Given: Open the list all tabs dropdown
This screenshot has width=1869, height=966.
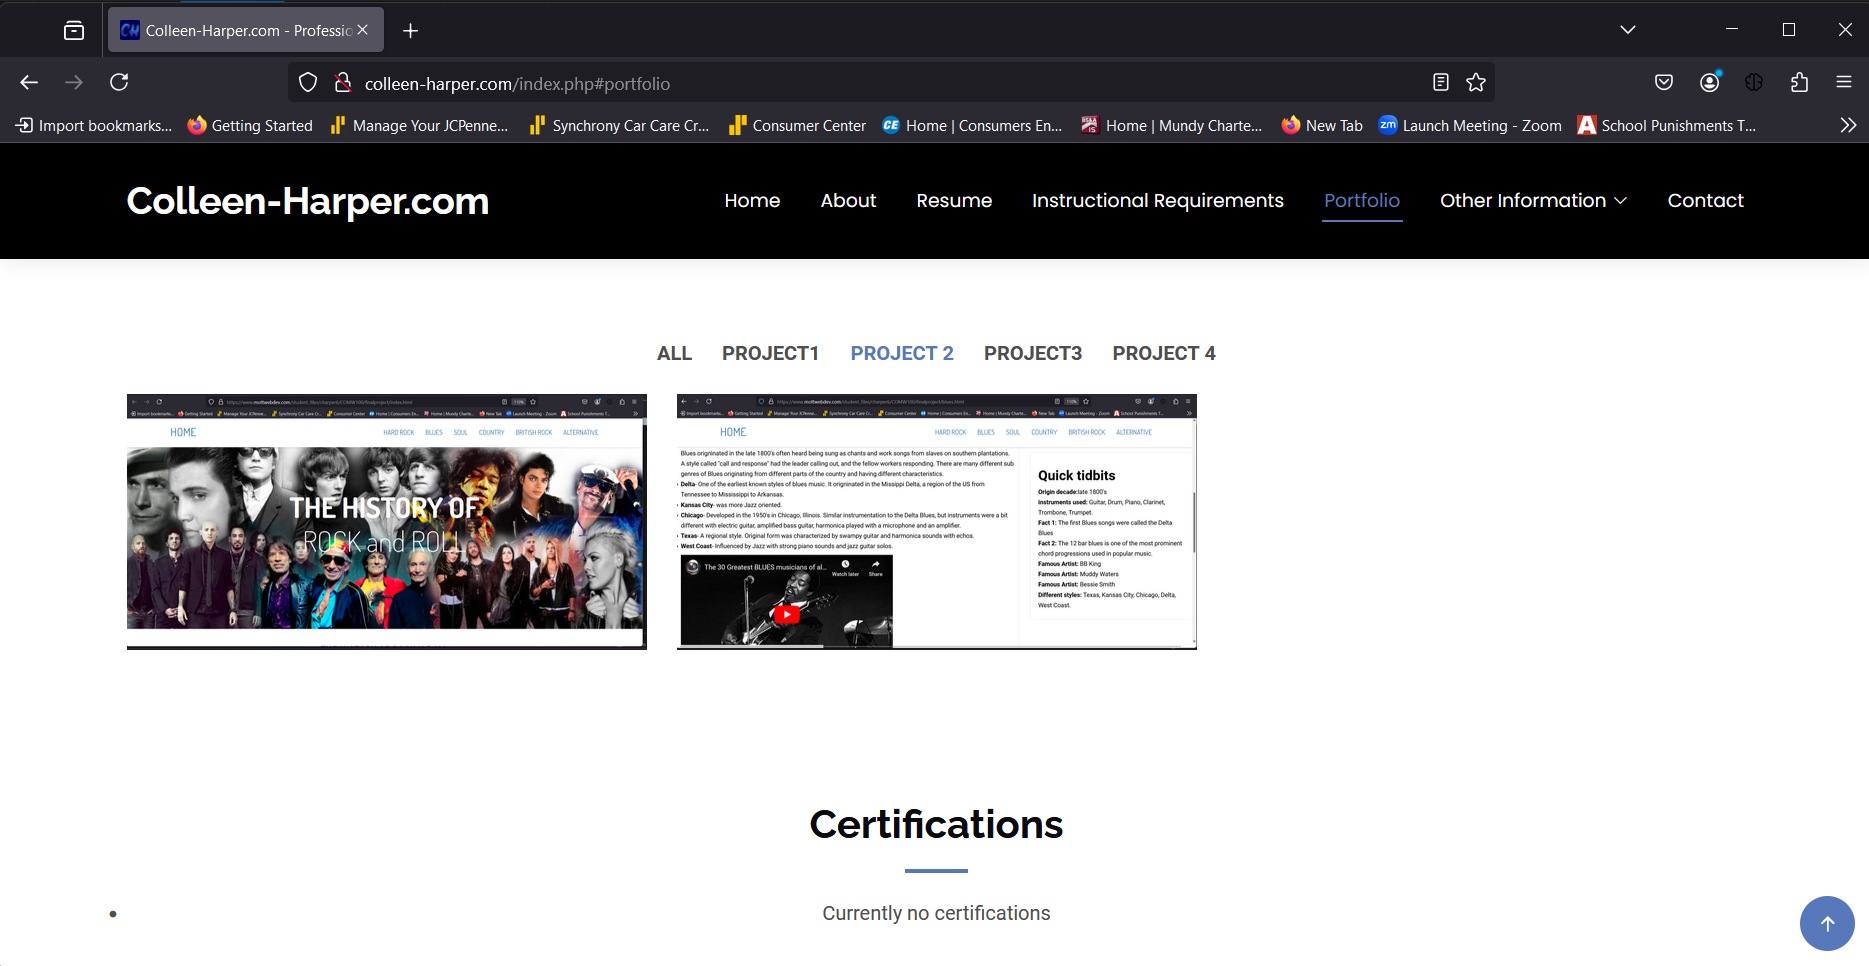Looking at the screenshot, I should click(1627, 30).
